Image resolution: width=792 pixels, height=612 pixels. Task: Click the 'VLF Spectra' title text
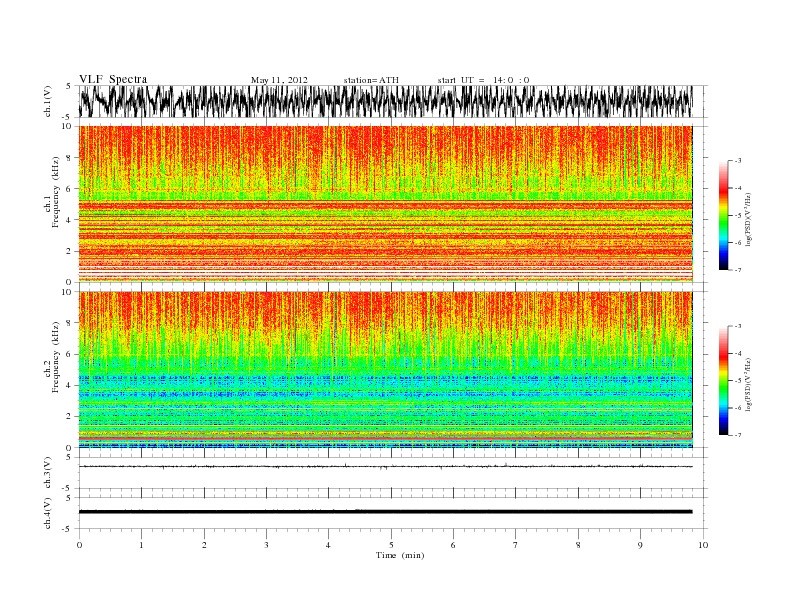tap(113, 79)
